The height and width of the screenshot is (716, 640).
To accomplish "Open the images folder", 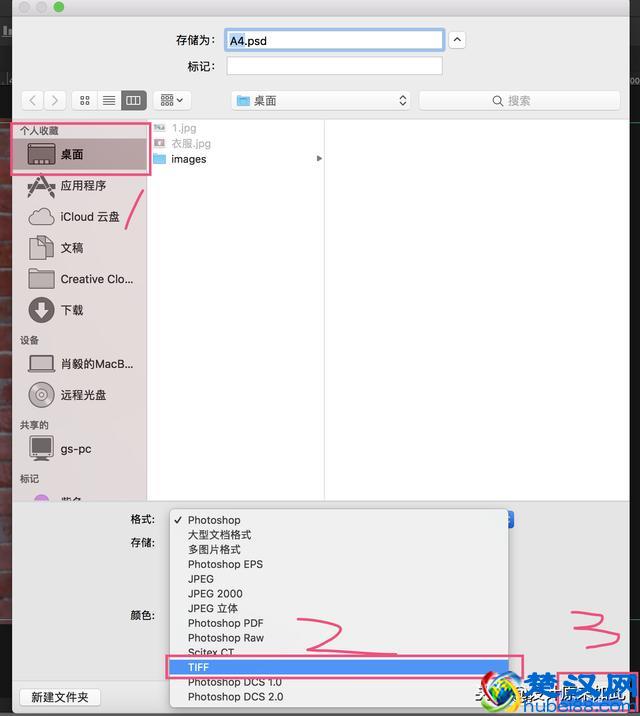I will tap(188, 159).
